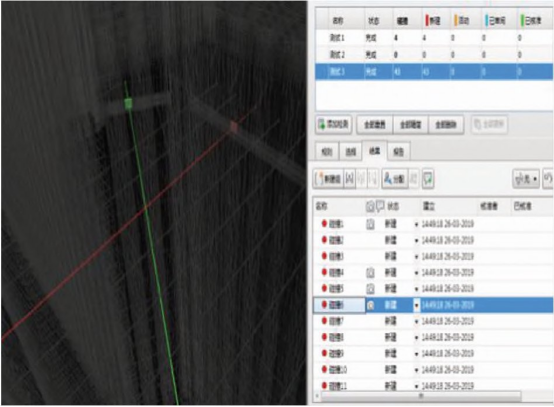Select clash result 碰撞10
This screenshot has height=407, width=554.
click(x=433, y=370)
